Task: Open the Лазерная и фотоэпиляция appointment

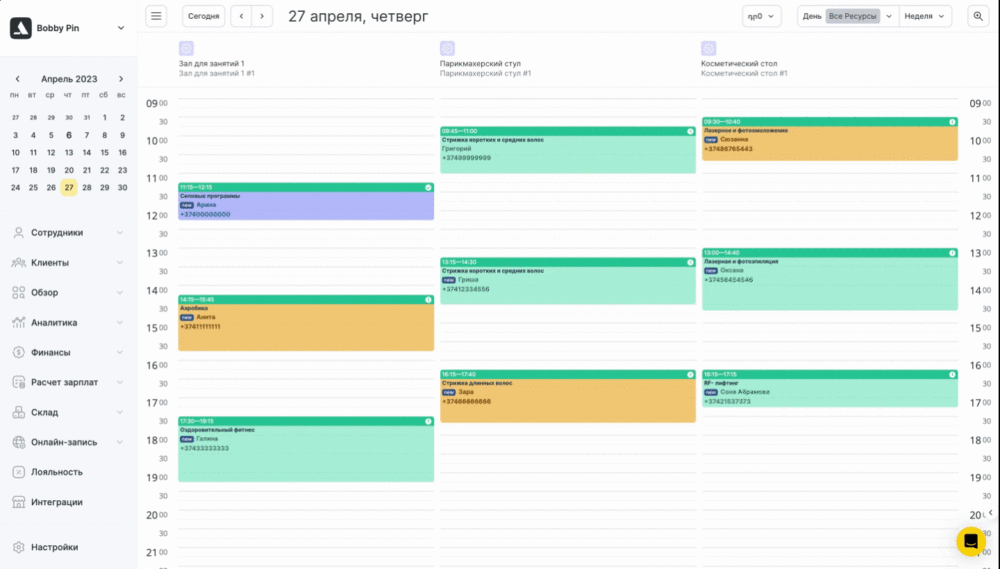Action: [x=830, y=279]
